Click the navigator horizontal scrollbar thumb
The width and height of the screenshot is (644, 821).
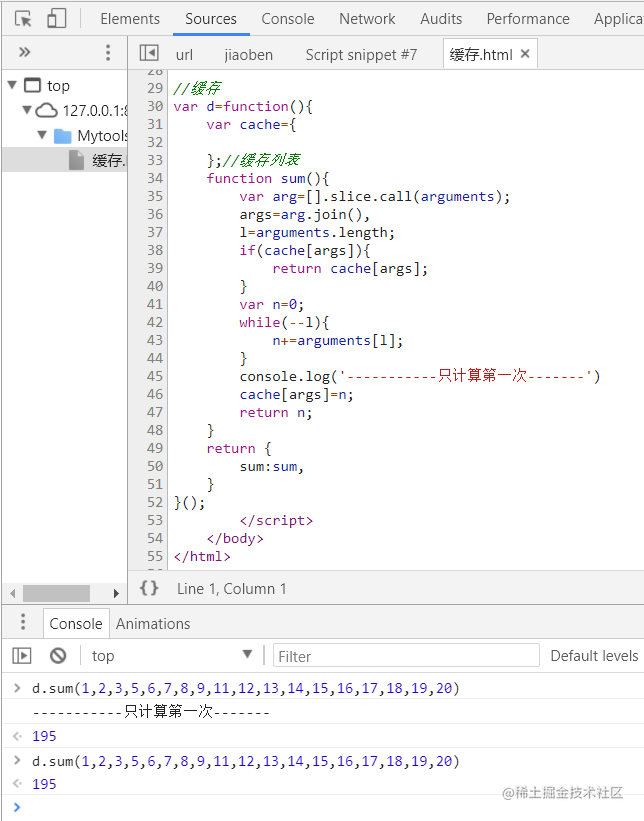[57, 593]
